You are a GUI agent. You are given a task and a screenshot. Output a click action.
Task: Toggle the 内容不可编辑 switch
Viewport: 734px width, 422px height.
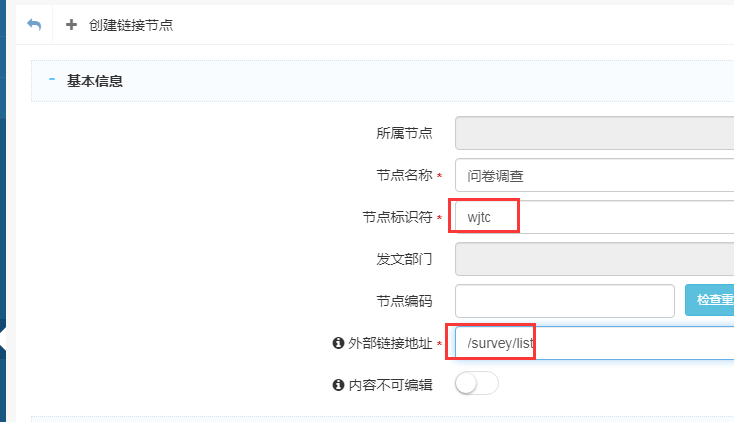click(476, 385)
